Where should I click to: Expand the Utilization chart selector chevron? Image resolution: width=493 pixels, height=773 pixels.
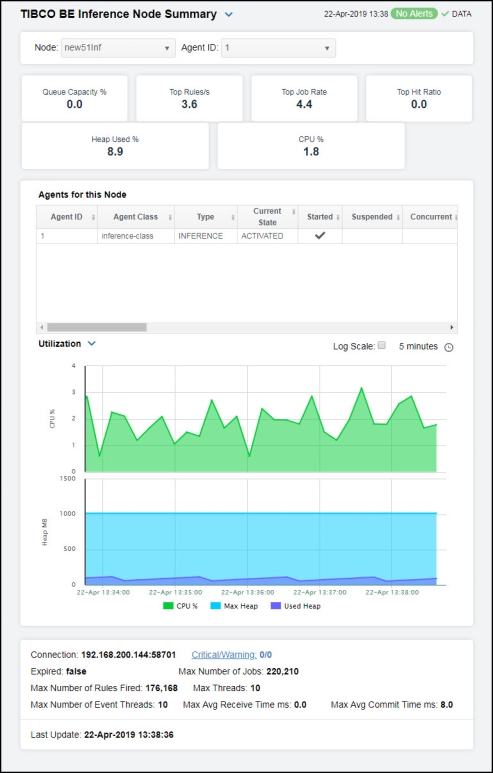pyautogui.click(x=91, y=344)
